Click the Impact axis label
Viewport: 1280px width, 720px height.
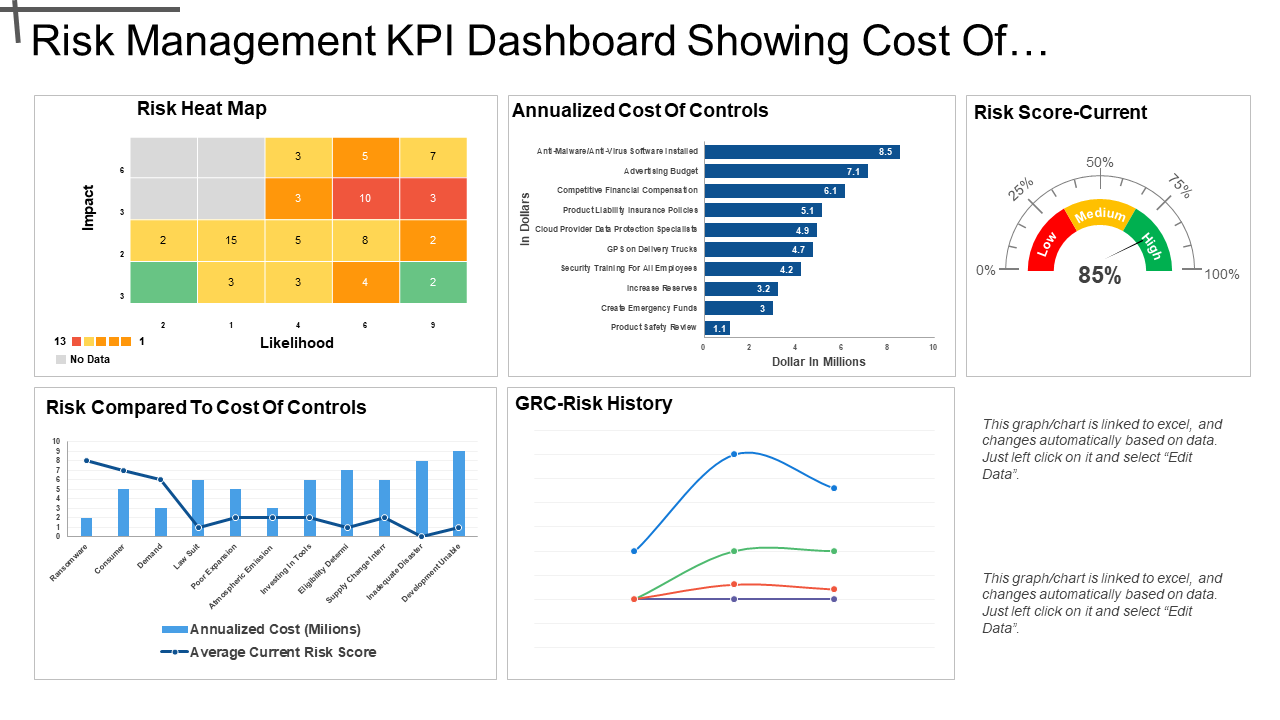[x=88, y=207]
